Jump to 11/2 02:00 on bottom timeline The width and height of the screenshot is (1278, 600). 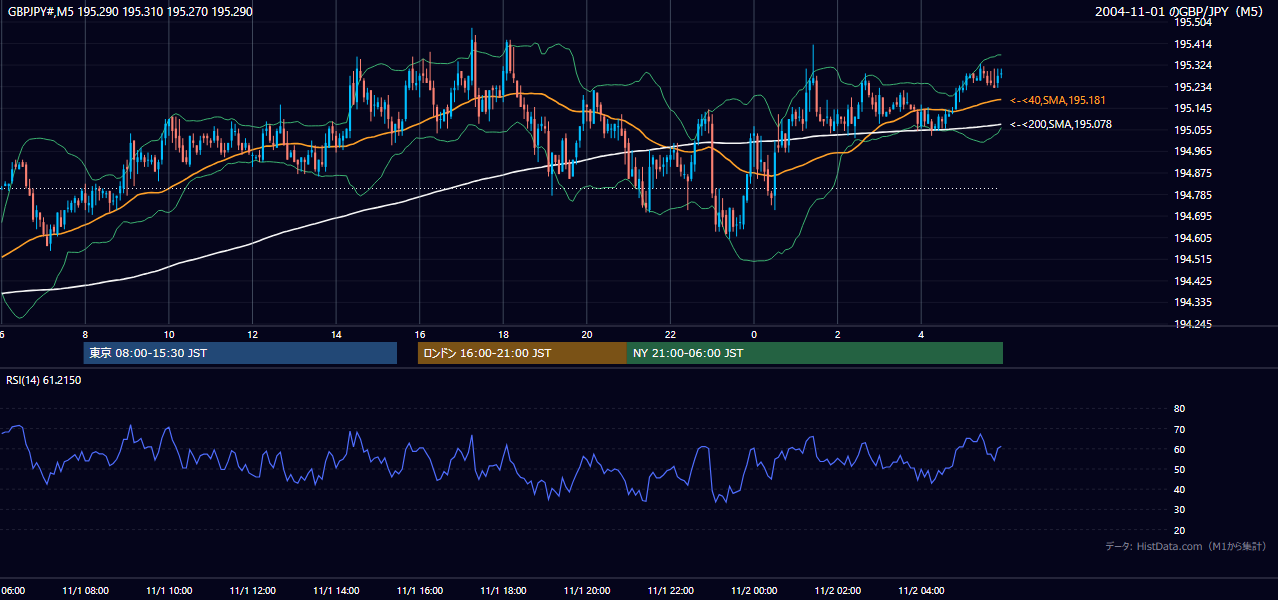(838, 591)
